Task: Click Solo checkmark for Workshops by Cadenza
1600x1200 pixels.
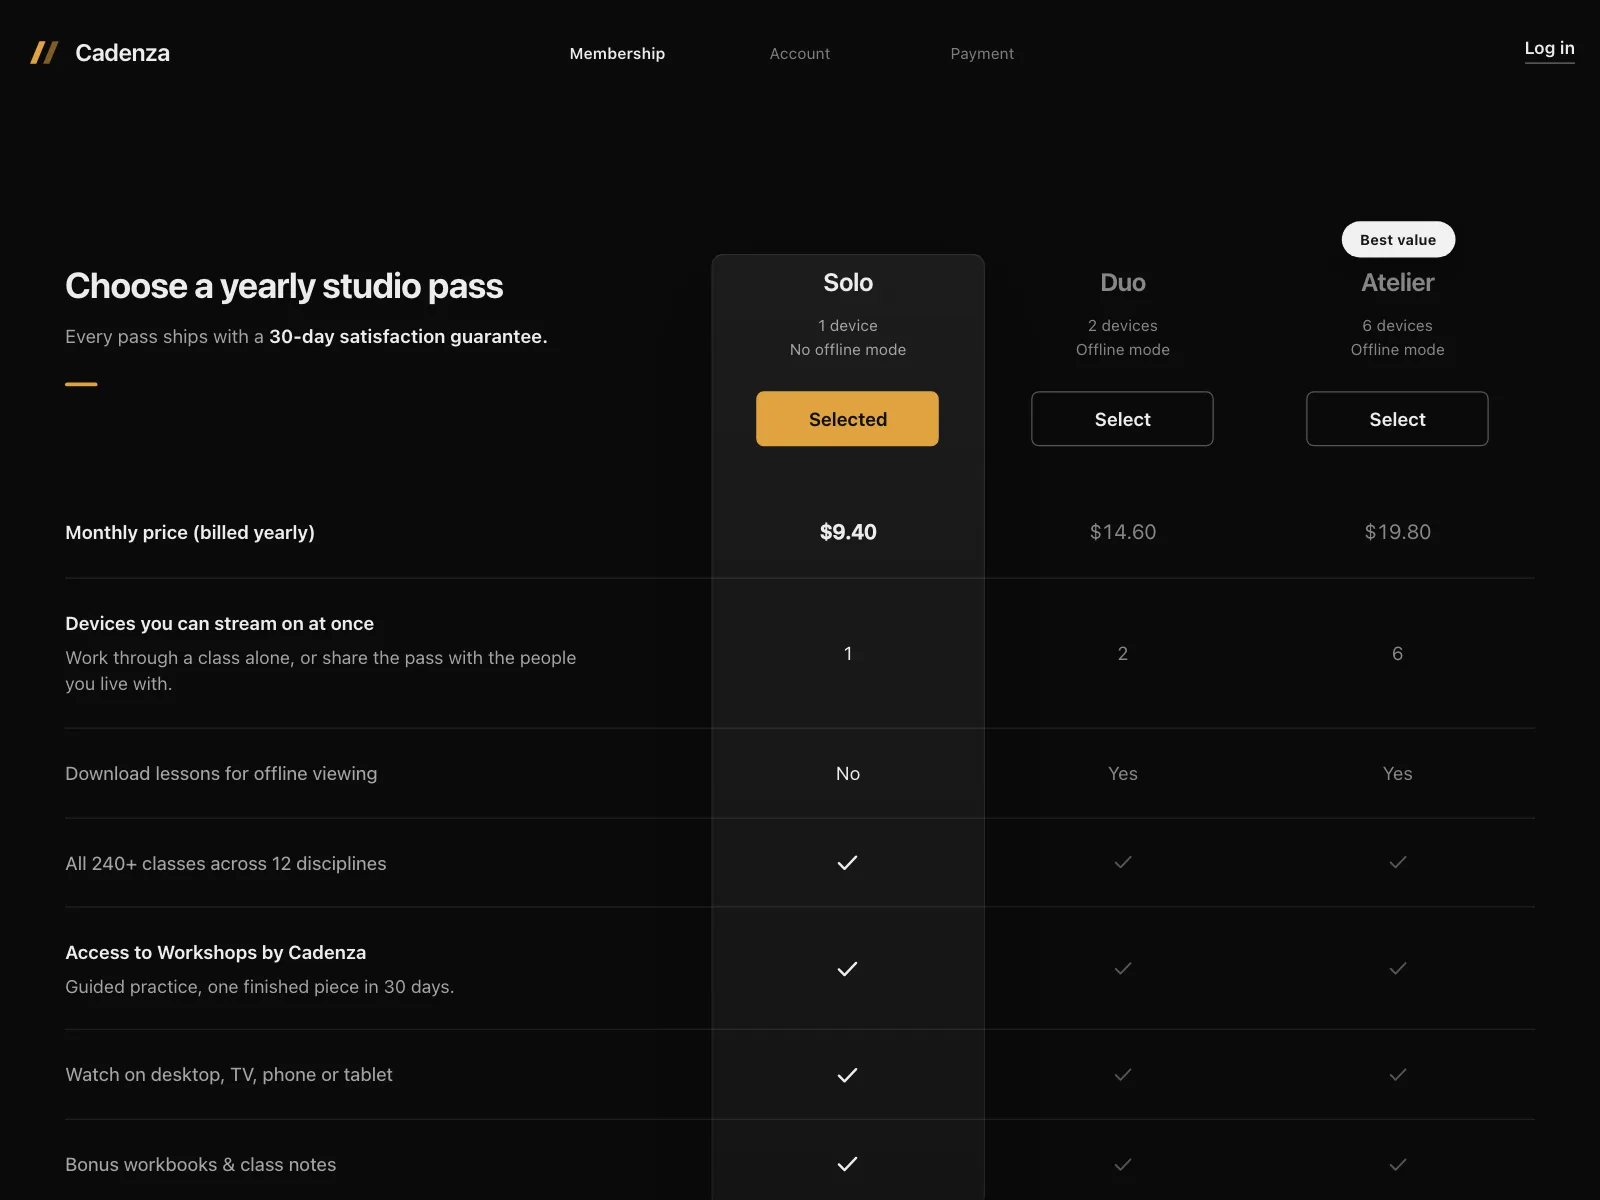Action: pyautogui.click(x=847, y=968)
